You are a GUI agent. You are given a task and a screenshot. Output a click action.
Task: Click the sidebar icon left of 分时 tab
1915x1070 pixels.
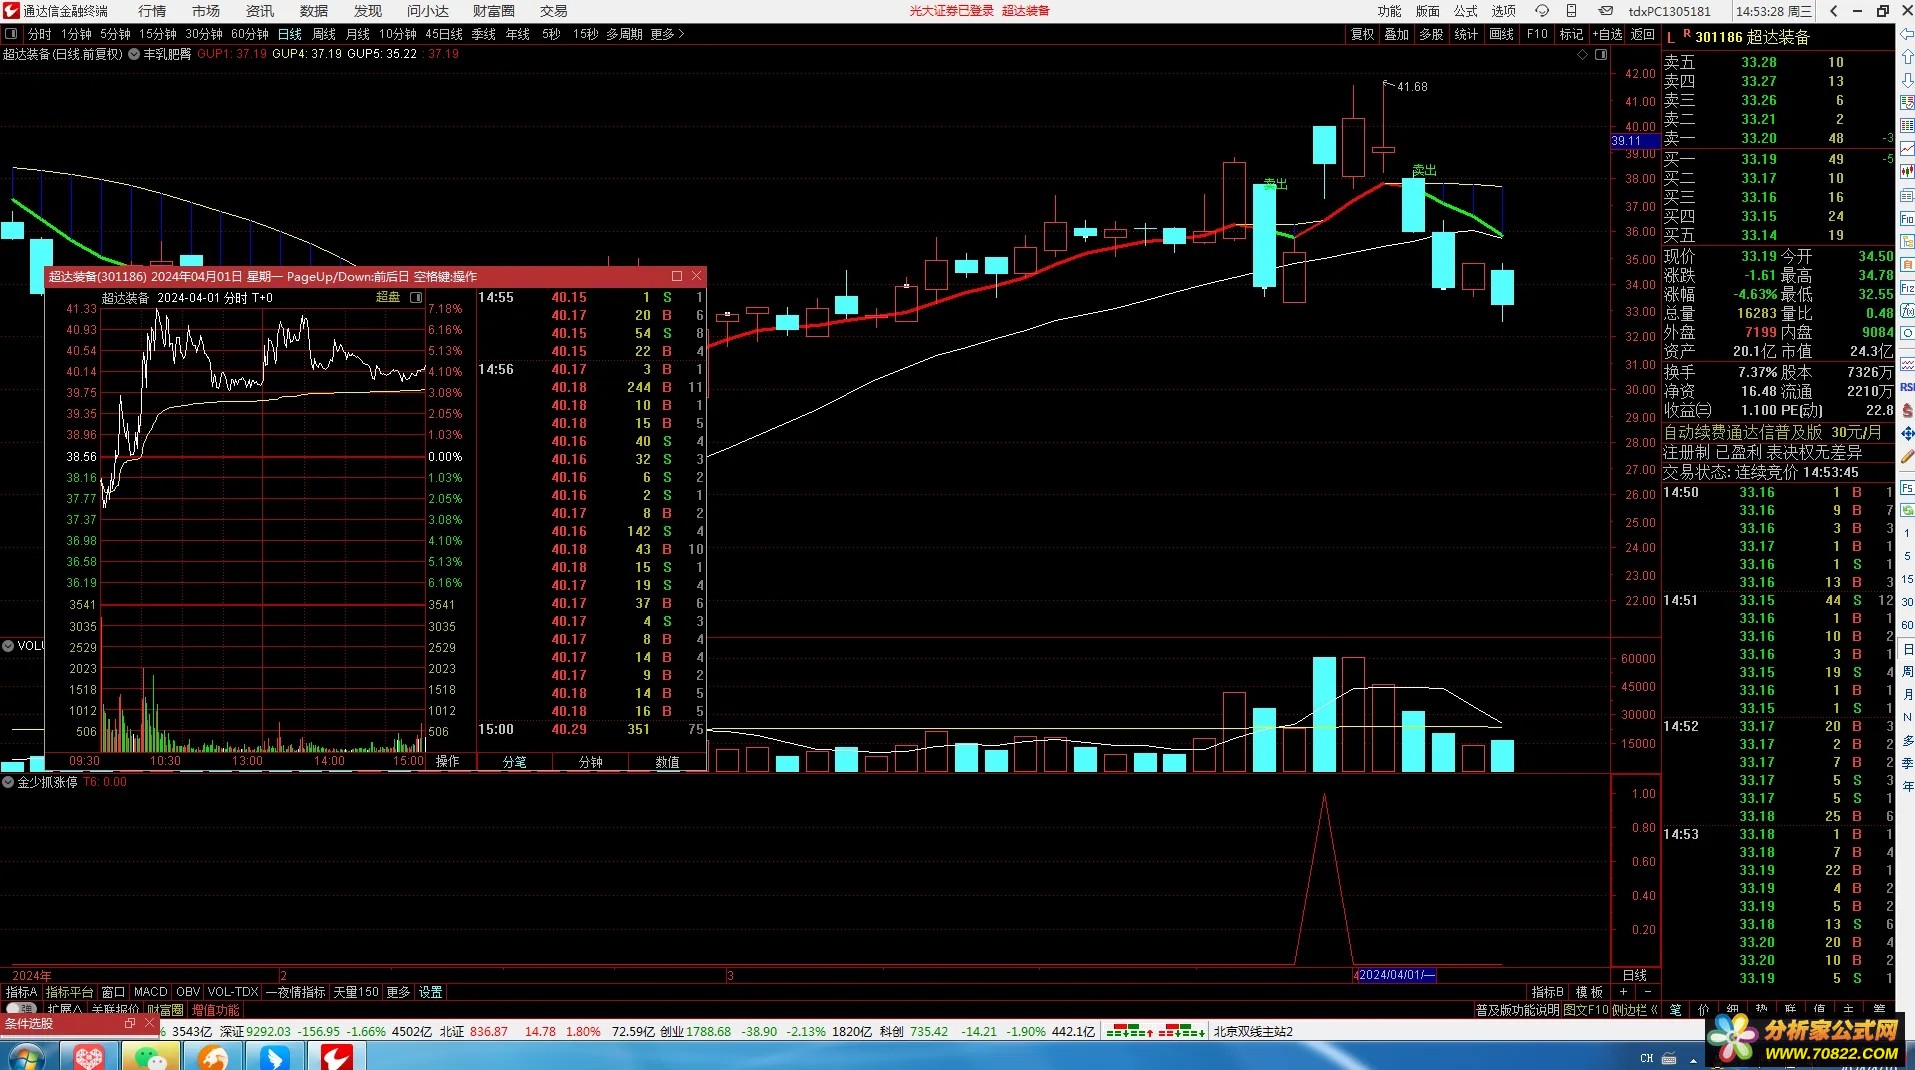11,34
